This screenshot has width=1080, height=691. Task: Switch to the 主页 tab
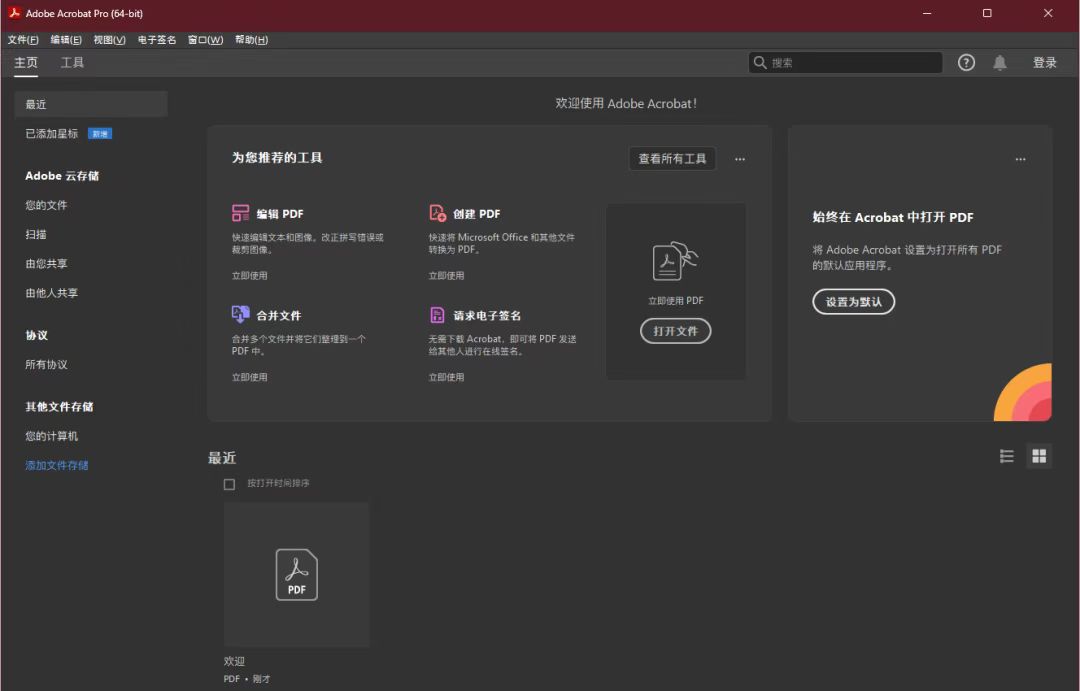click(x=26, y=63)
